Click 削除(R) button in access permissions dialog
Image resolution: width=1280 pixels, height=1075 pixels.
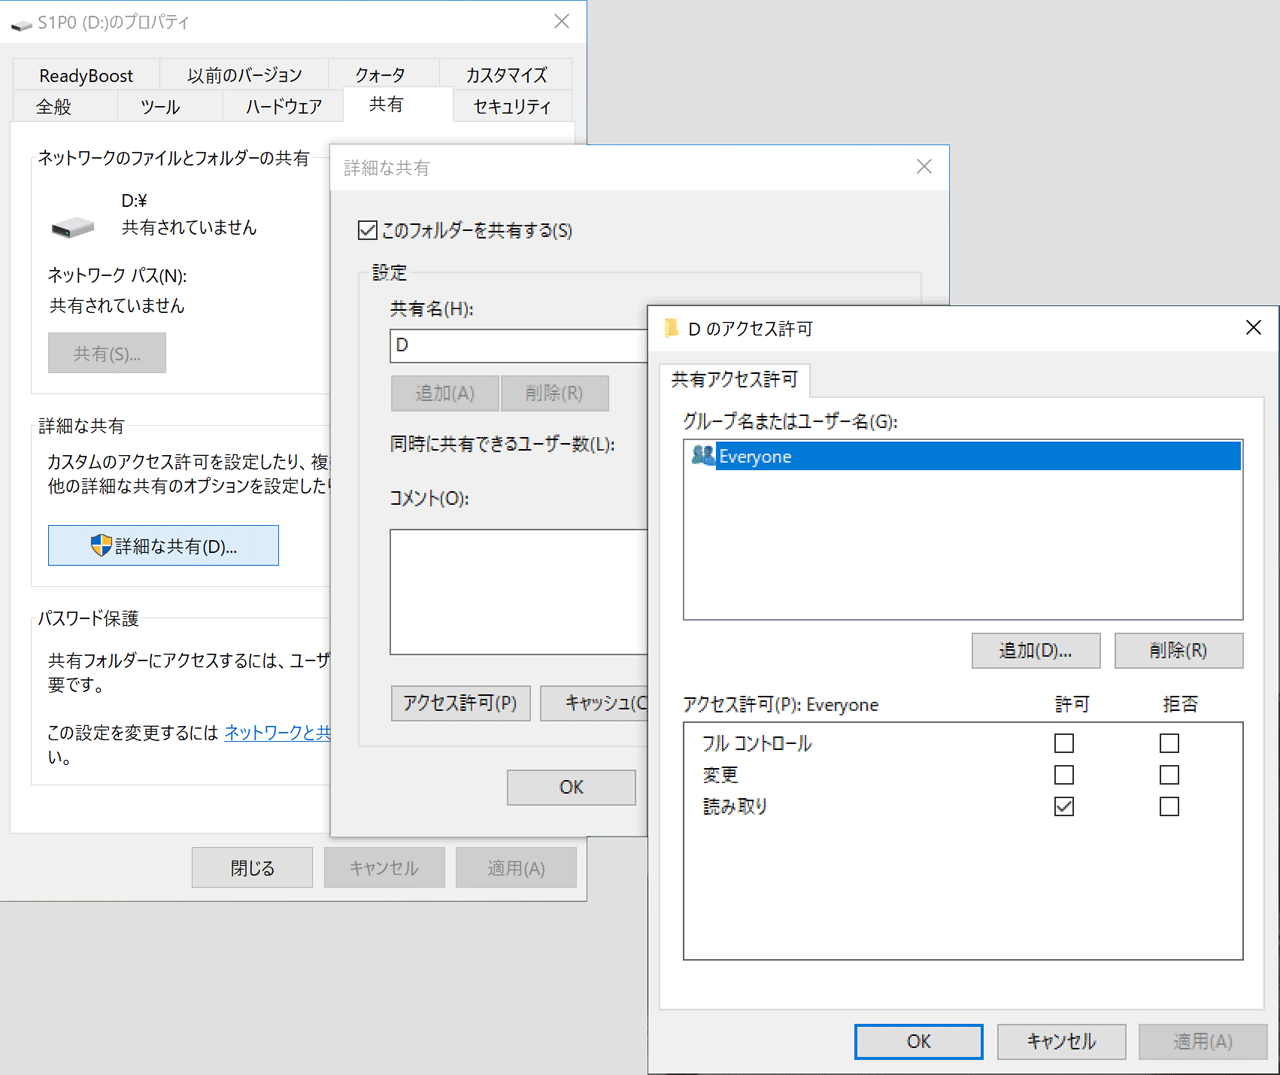[x=1179, y=650]
